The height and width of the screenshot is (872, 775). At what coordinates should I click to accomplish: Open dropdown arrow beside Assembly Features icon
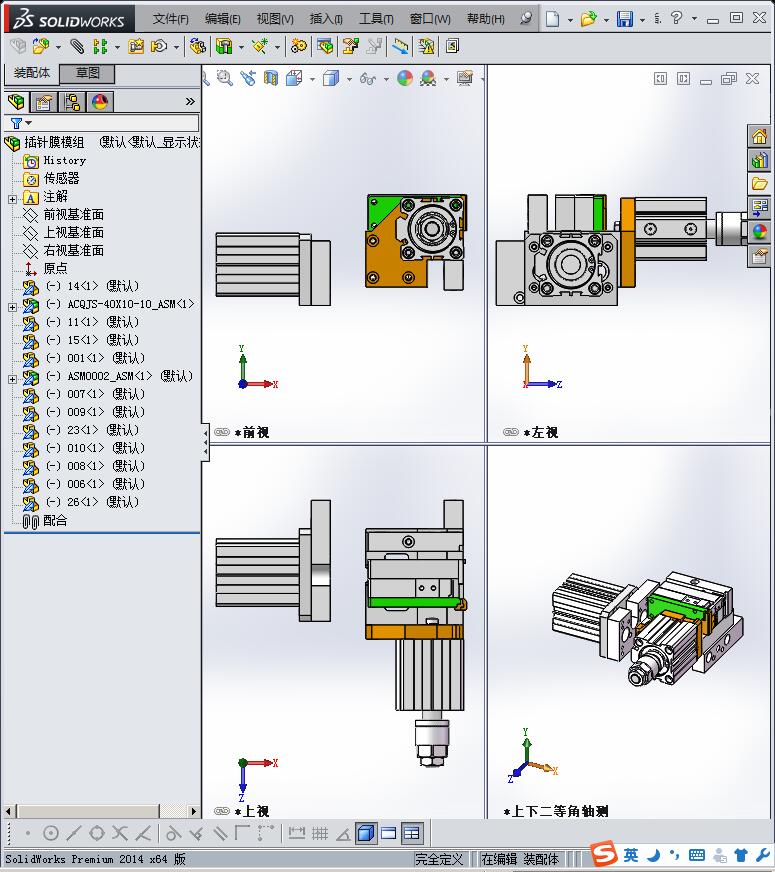pyautogui.click(x=241, y=47)
